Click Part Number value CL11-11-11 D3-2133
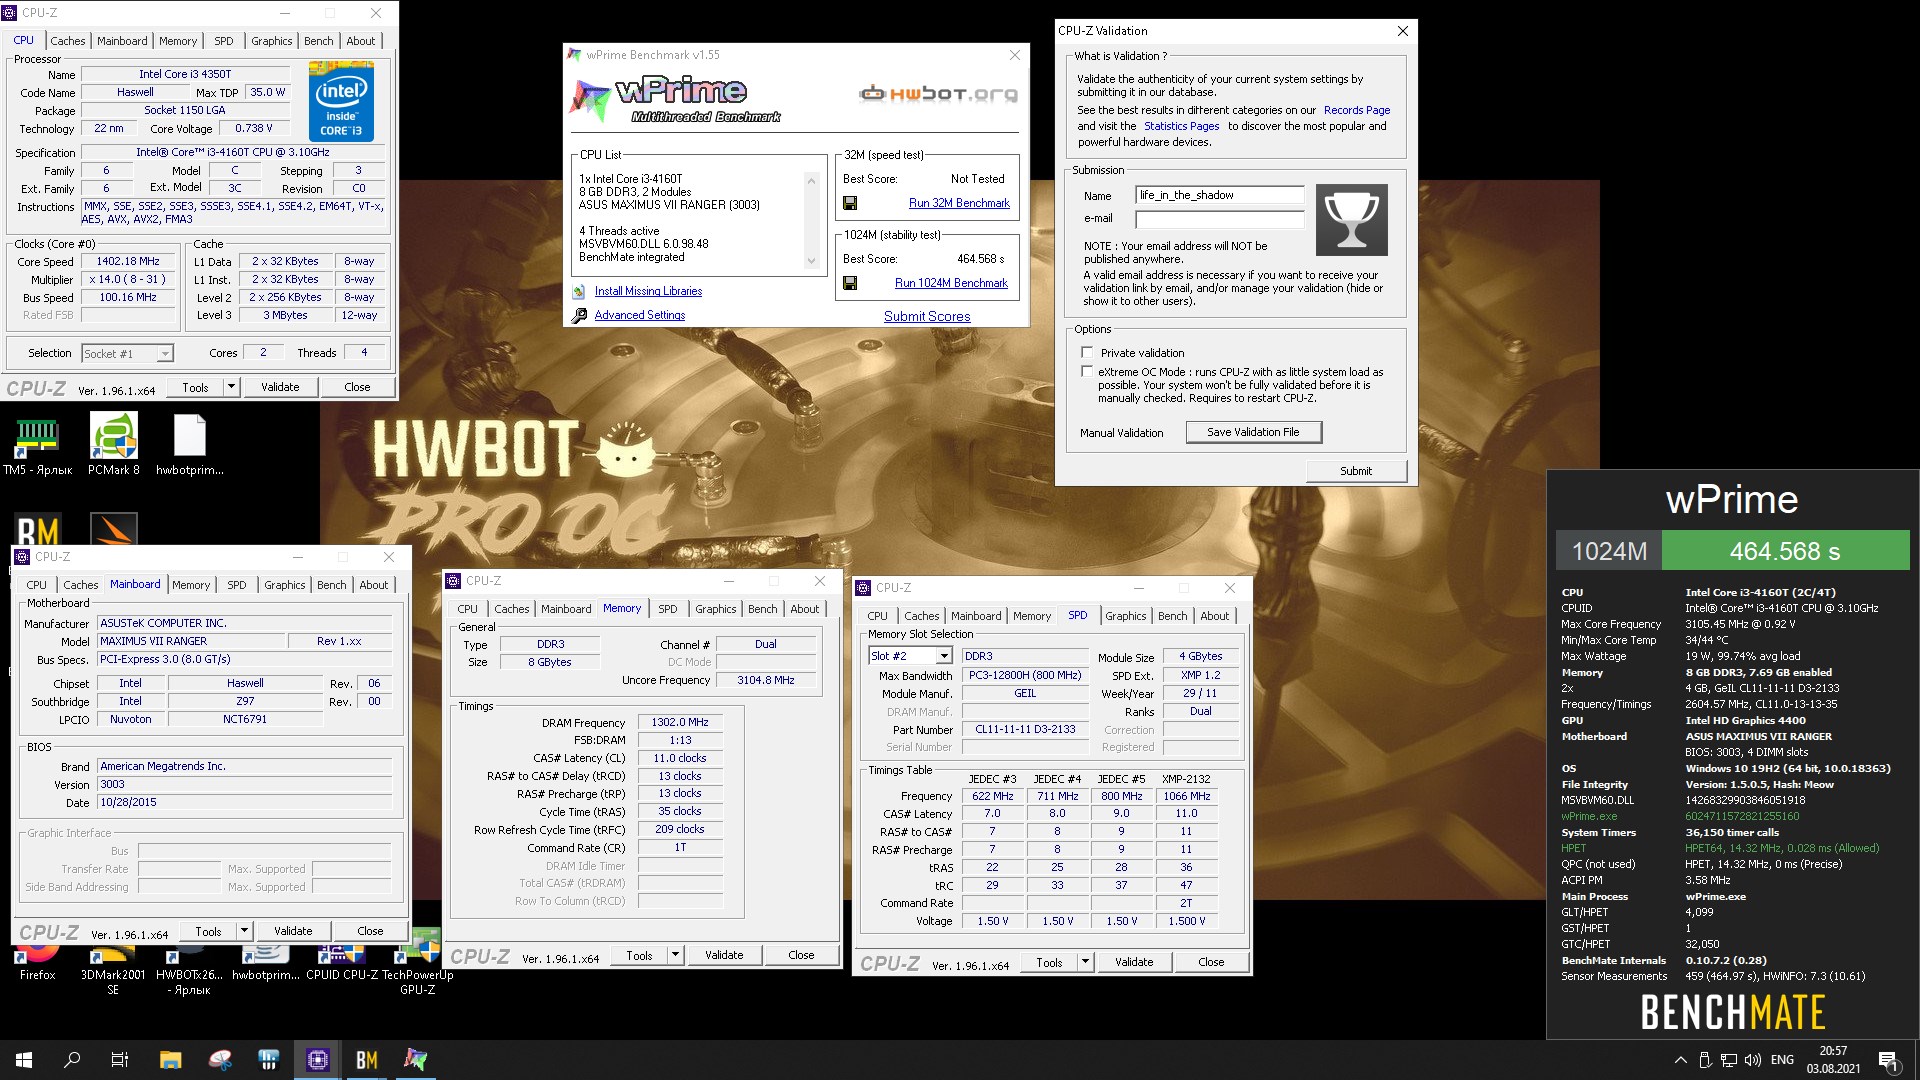Viewport: 1920px width, 1080px height. coord(1025,729)
